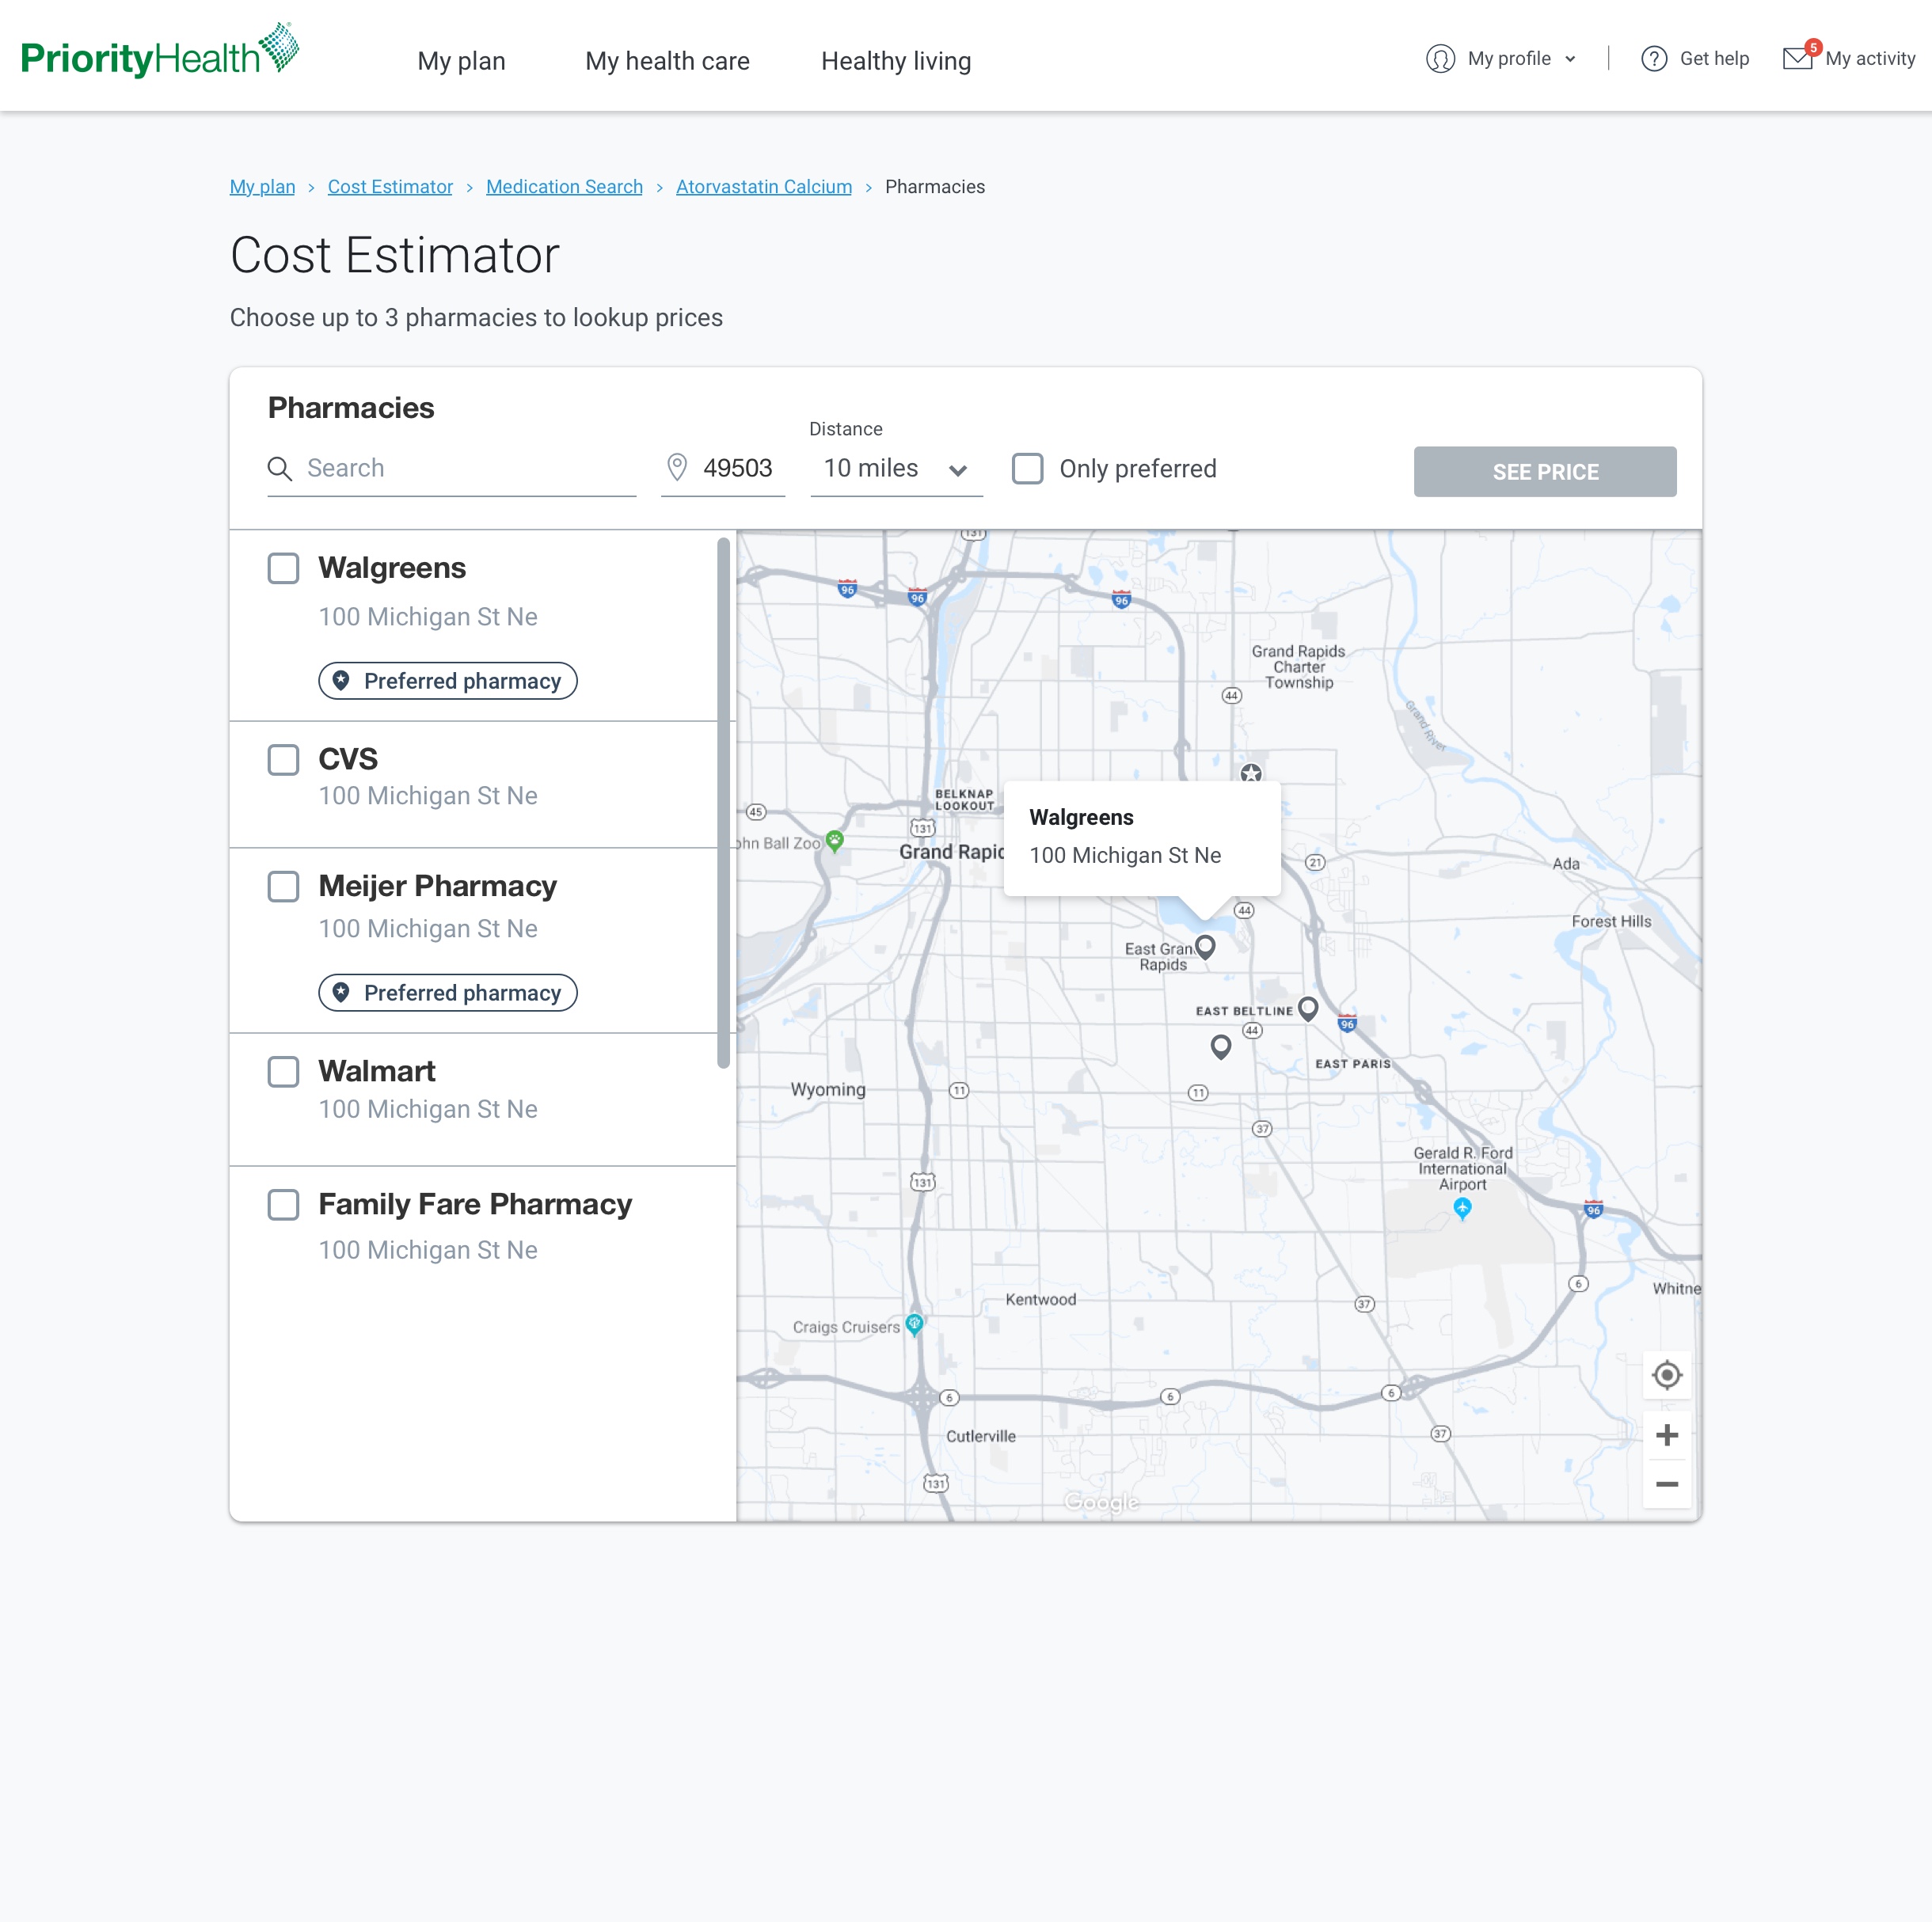This screenshot has height=1922, width=1932.
Task: Click the map pin near East Grand Rapids
Action: click(1205, 947)
